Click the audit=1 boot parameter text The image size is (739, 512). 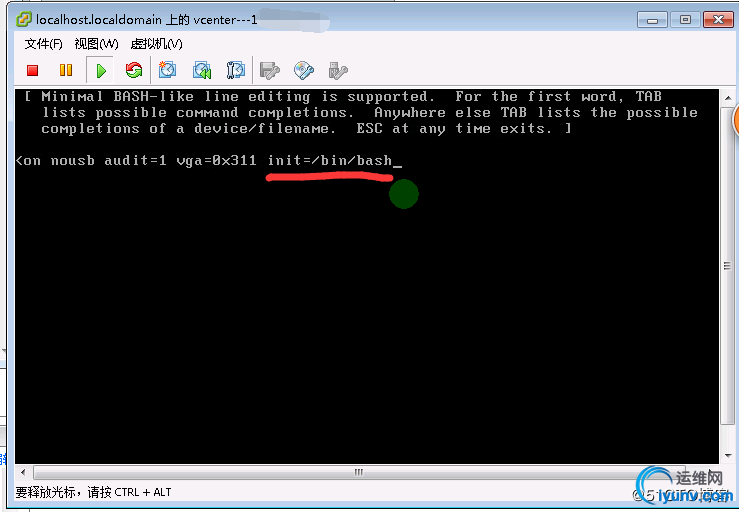135,160
